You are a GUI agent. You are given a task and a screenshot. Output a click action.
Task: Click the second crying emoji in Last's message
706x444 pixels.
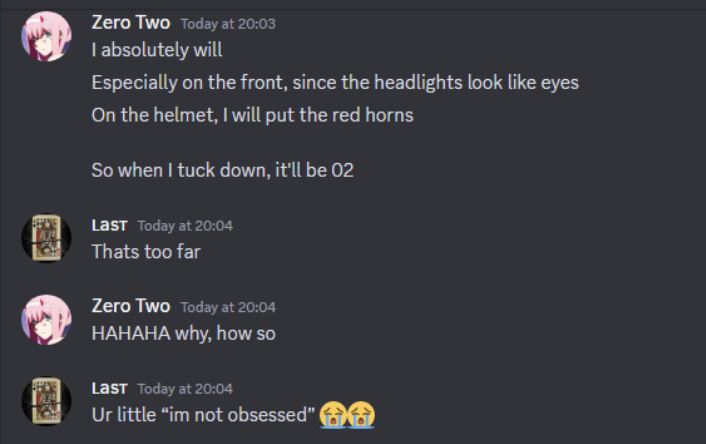pyautogui.click(x=361, y=414)
